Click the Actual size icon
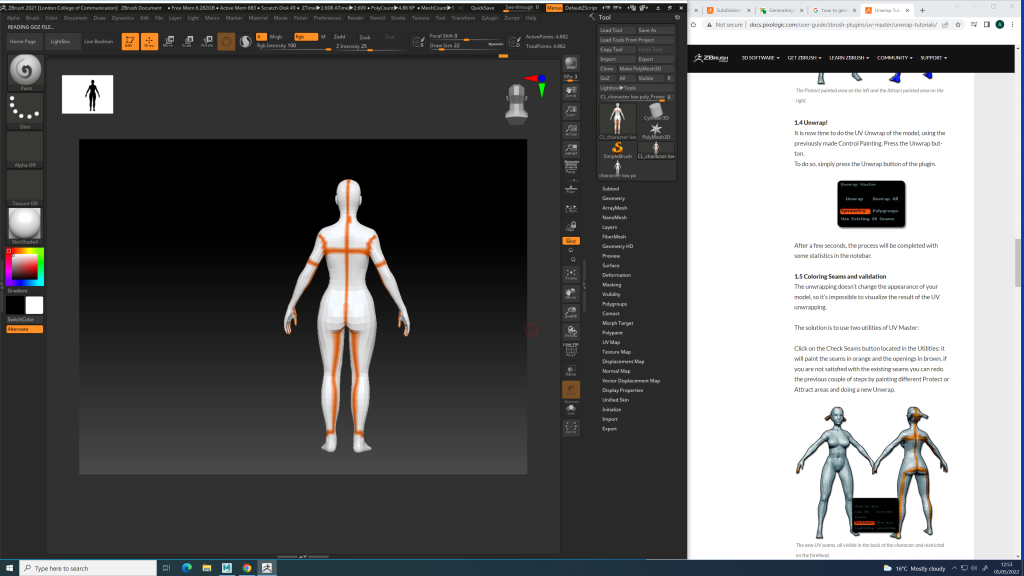 coord(571,131)
